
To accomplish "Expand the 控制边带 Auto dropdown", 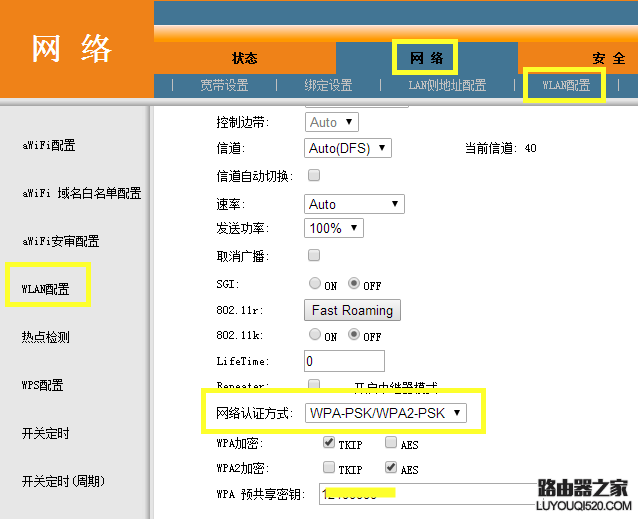I will [332, 122].
